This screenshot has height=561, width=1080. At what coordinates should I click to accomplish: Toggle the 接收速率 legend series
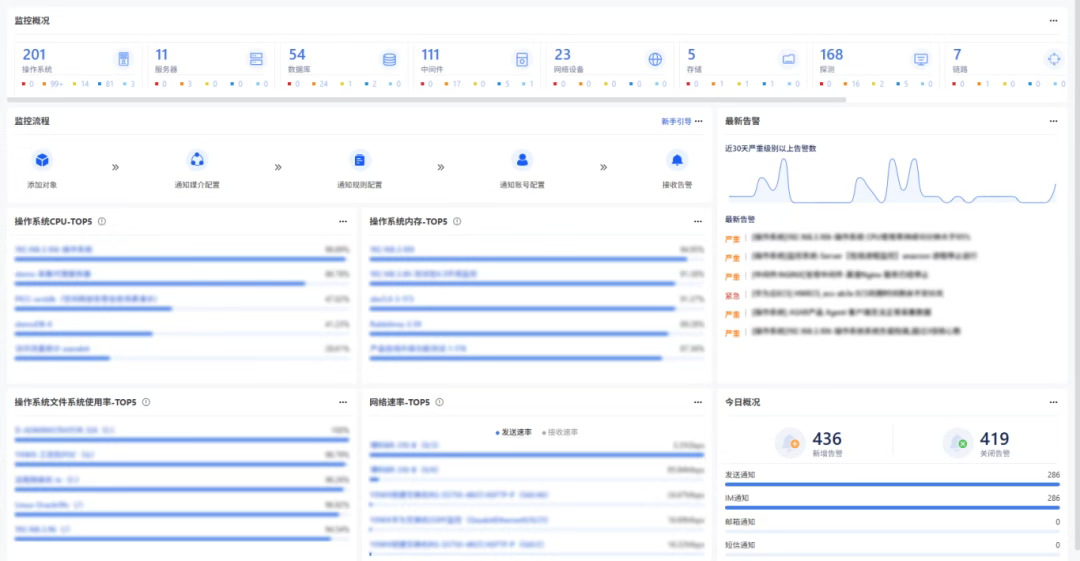(x=560, y=432)
